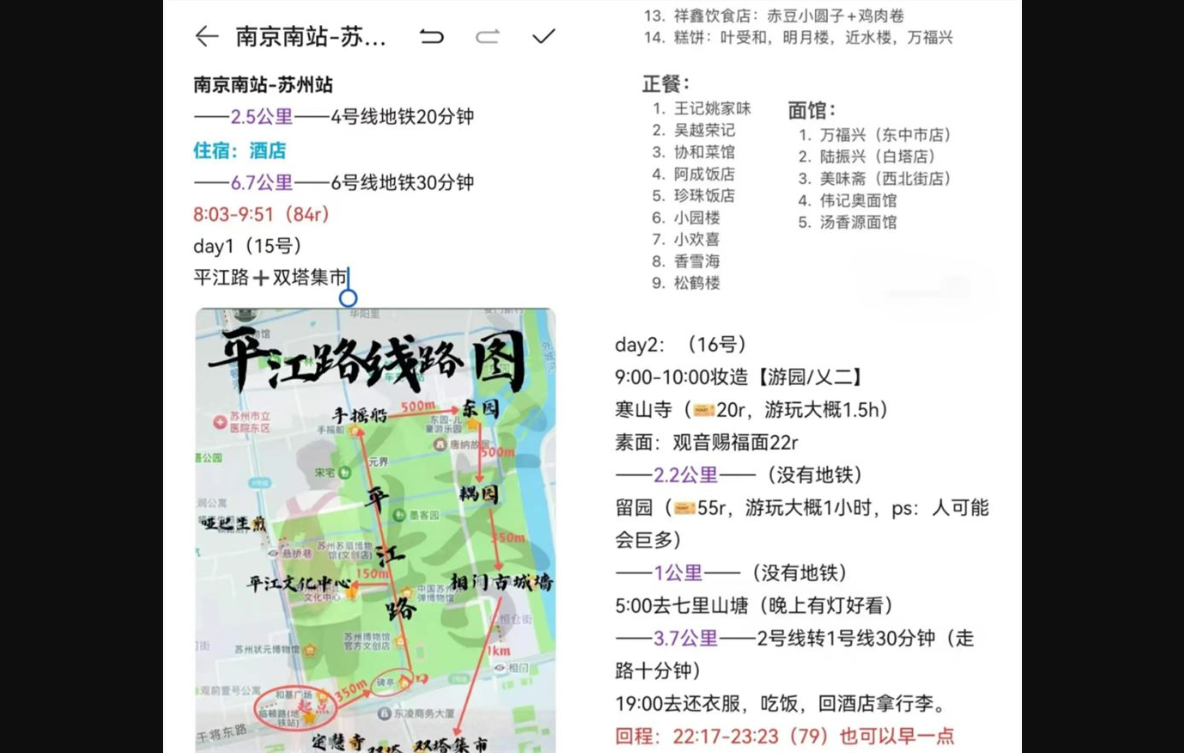This screenshot has height=753, width=1184.
Task: Tap the undo icon in the toolbar
Action: [431, 36]
